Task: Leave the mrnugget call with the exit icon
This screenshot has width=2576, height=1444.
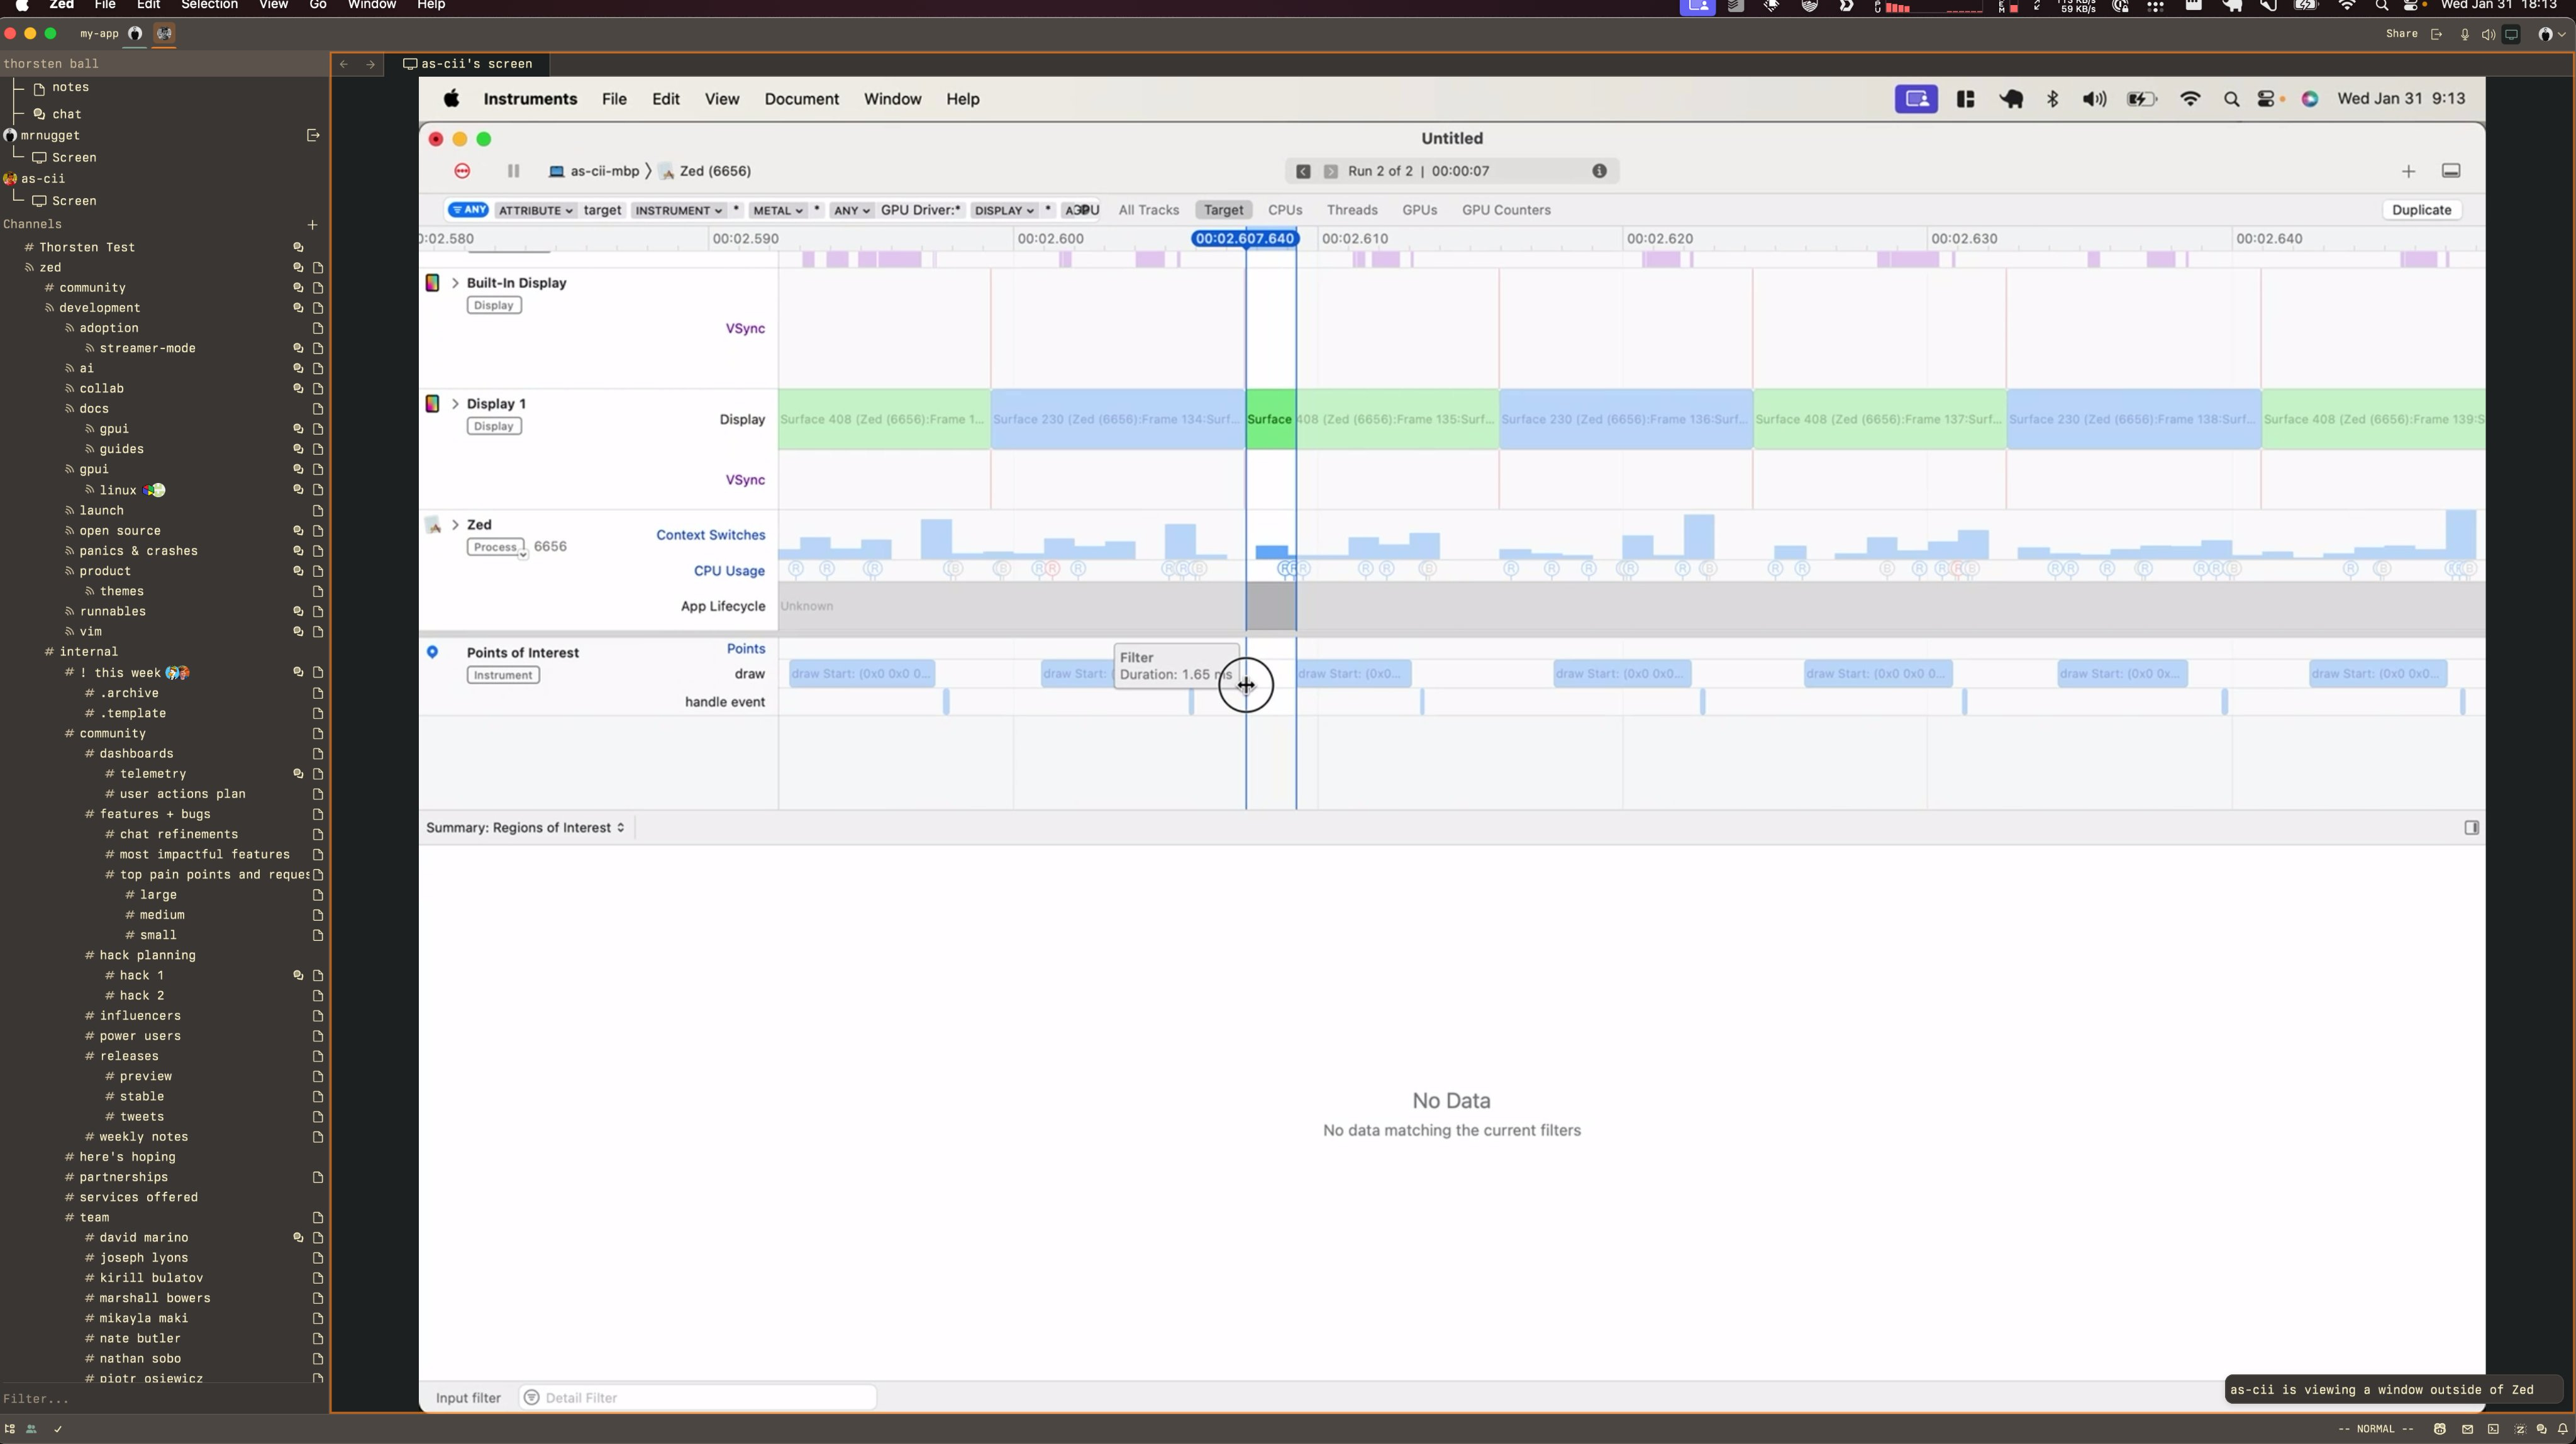Action: [313, 135]
